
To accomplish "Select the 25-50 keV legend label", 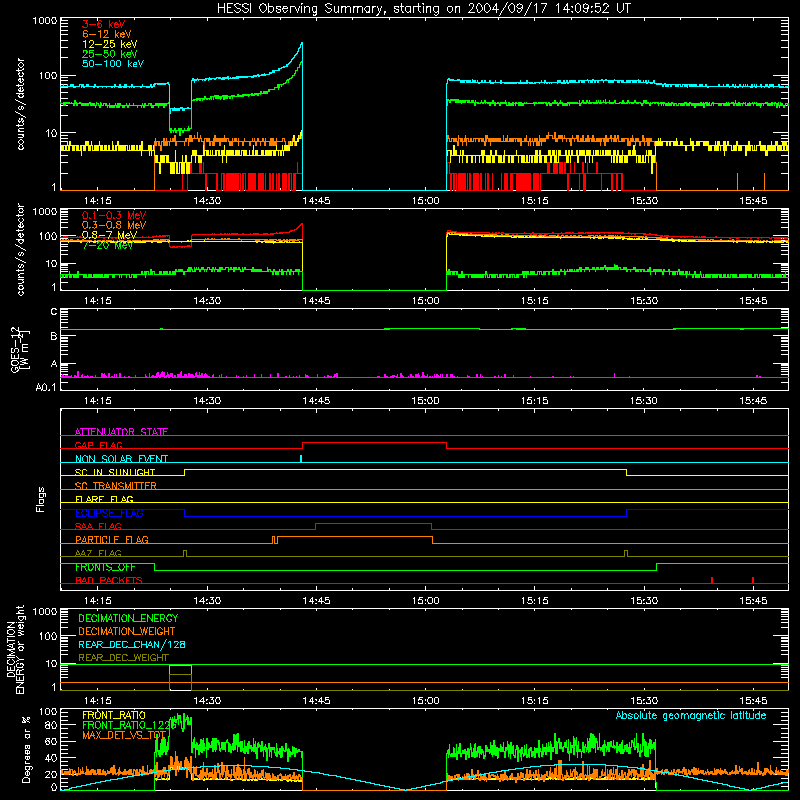I will pyautogui.click(x=110, y=54).
